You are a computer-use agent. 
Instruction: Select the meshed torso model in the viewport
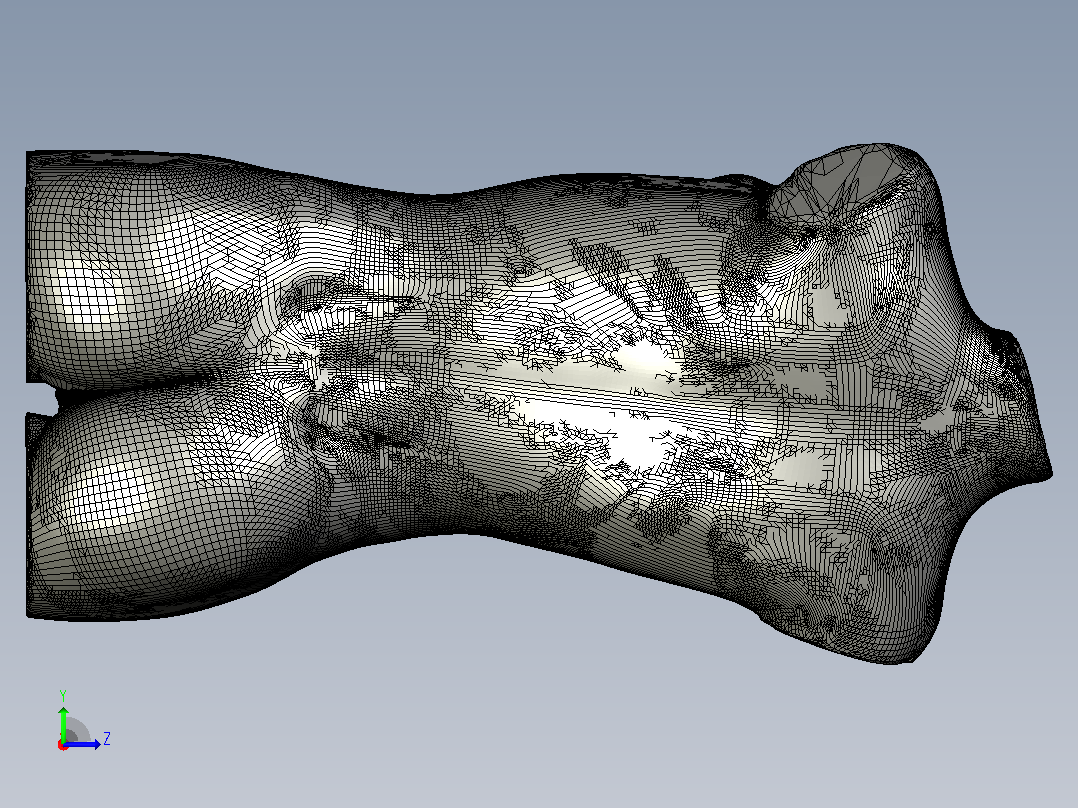point(539,404)
